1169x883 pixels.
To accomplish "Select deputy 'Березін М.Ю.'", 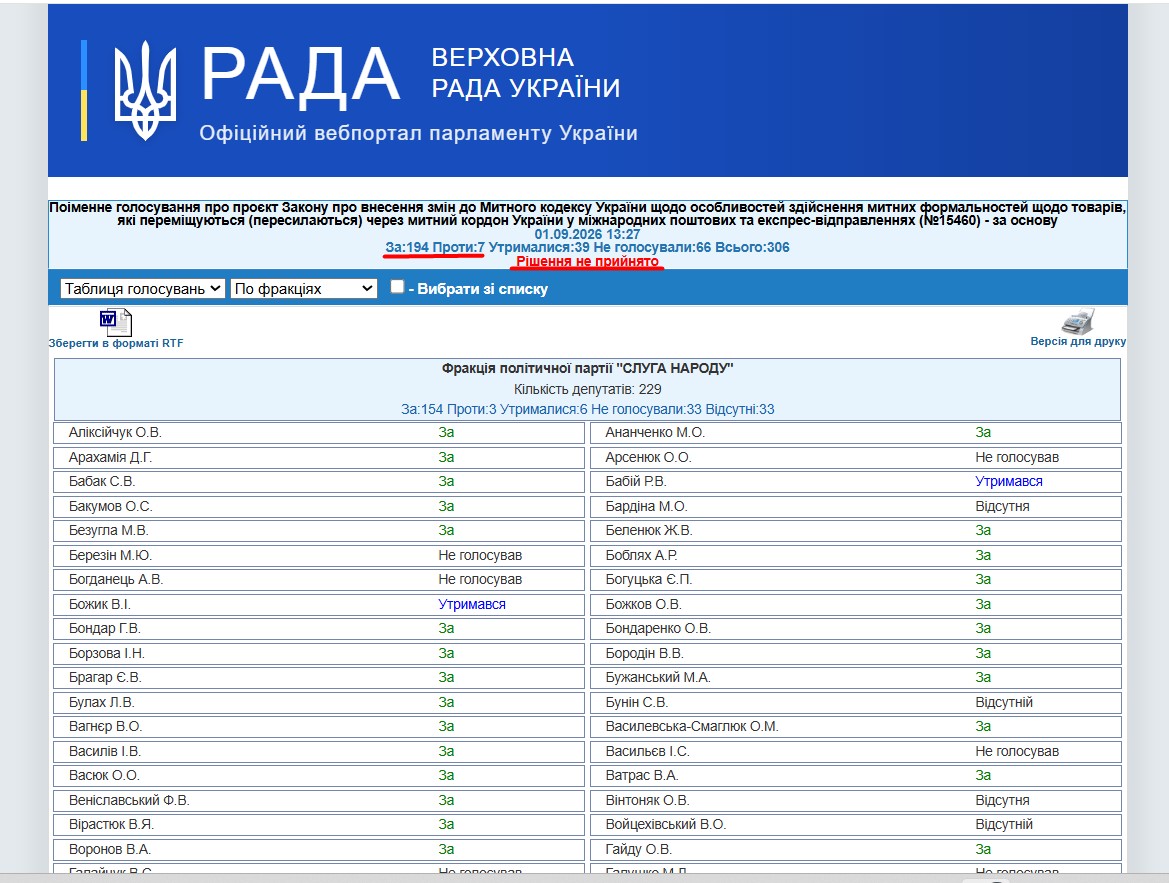I will (x=110, y=555).
